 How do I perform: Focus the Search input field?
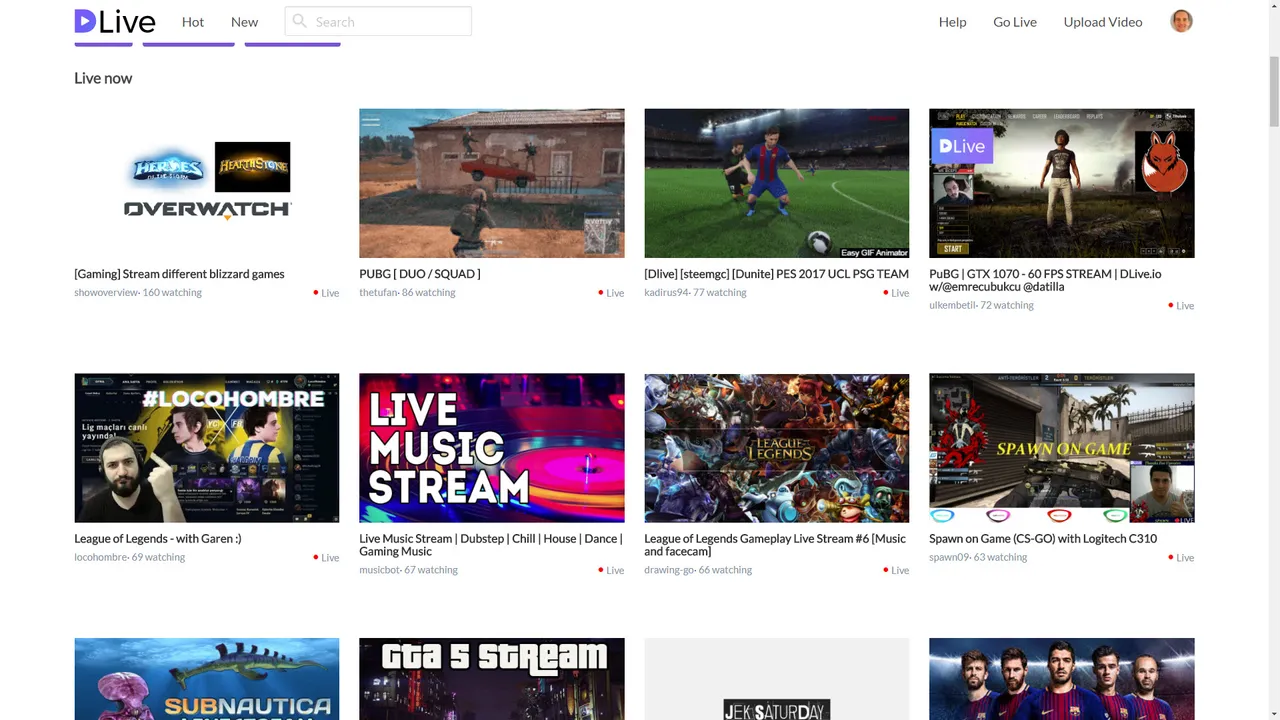point(378,21)
